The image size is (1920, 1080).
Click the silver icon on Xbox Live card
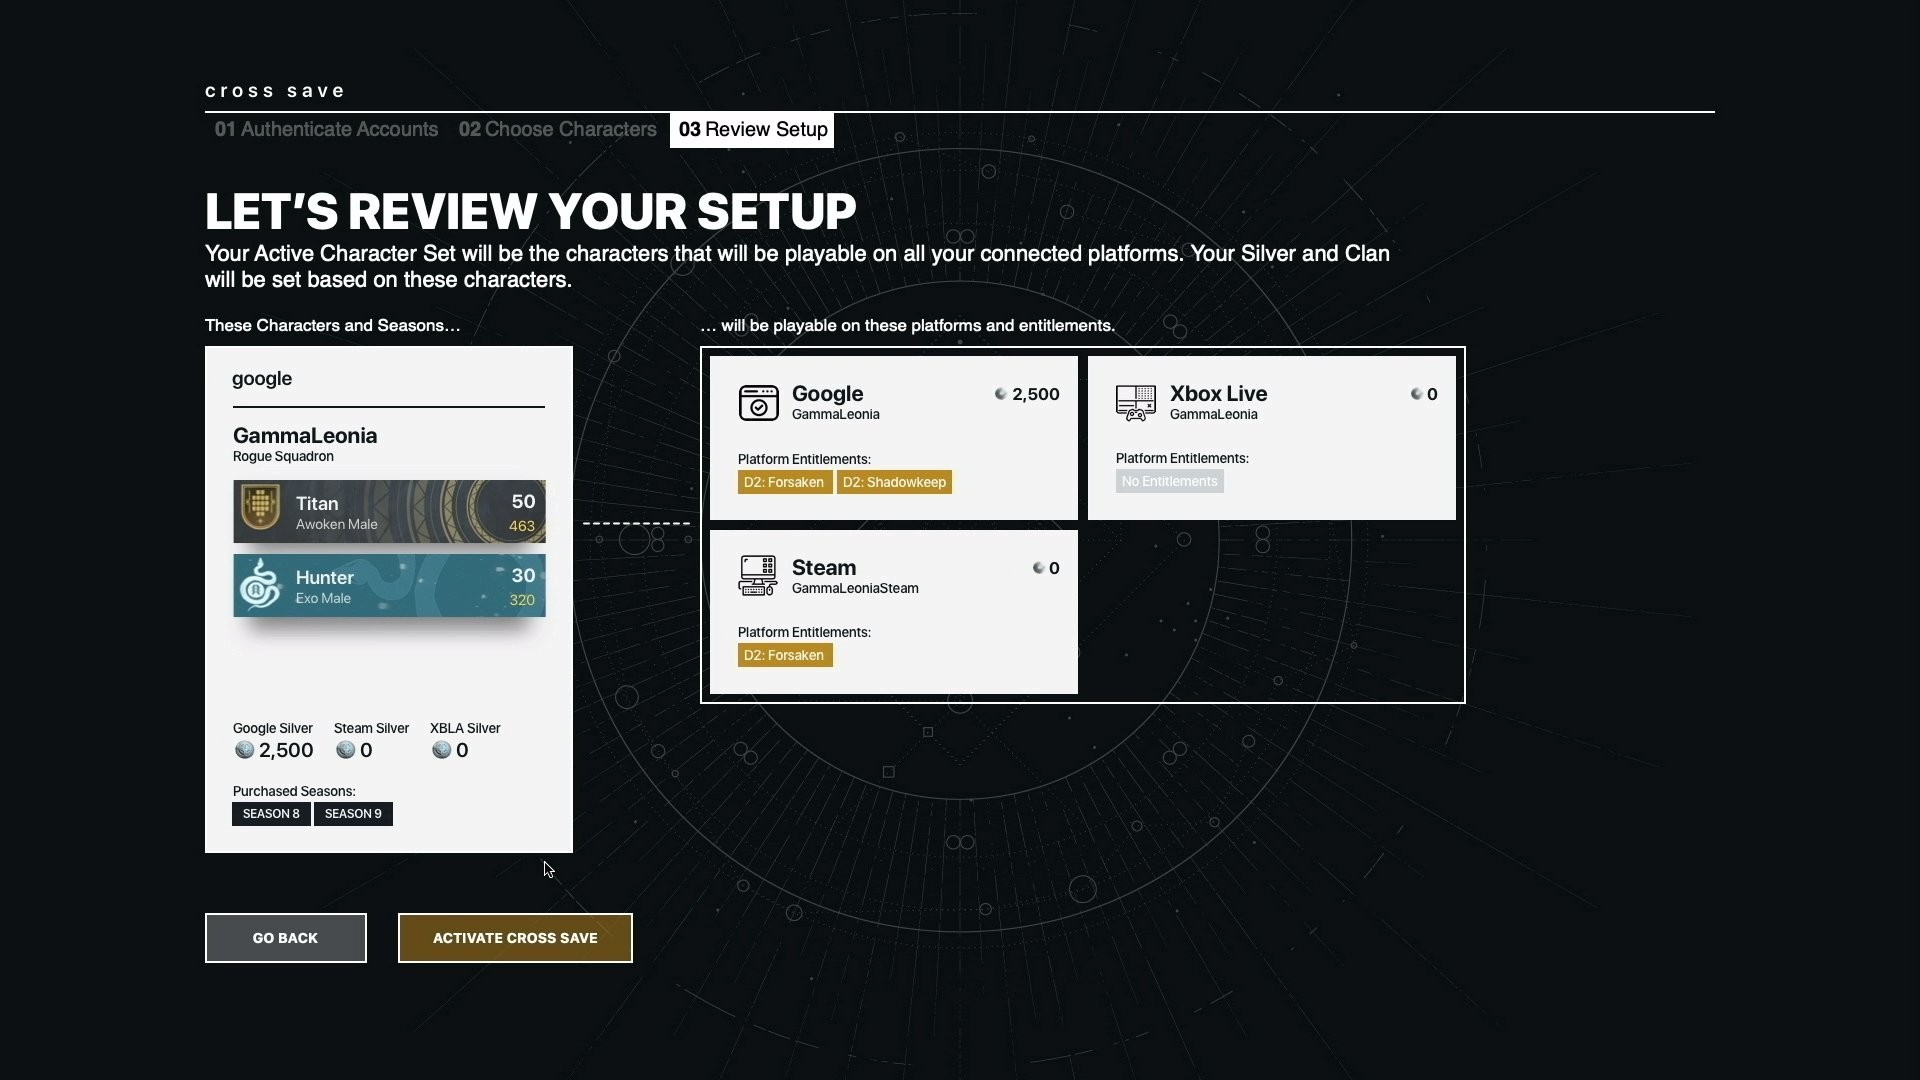[x=1416, y=394]
